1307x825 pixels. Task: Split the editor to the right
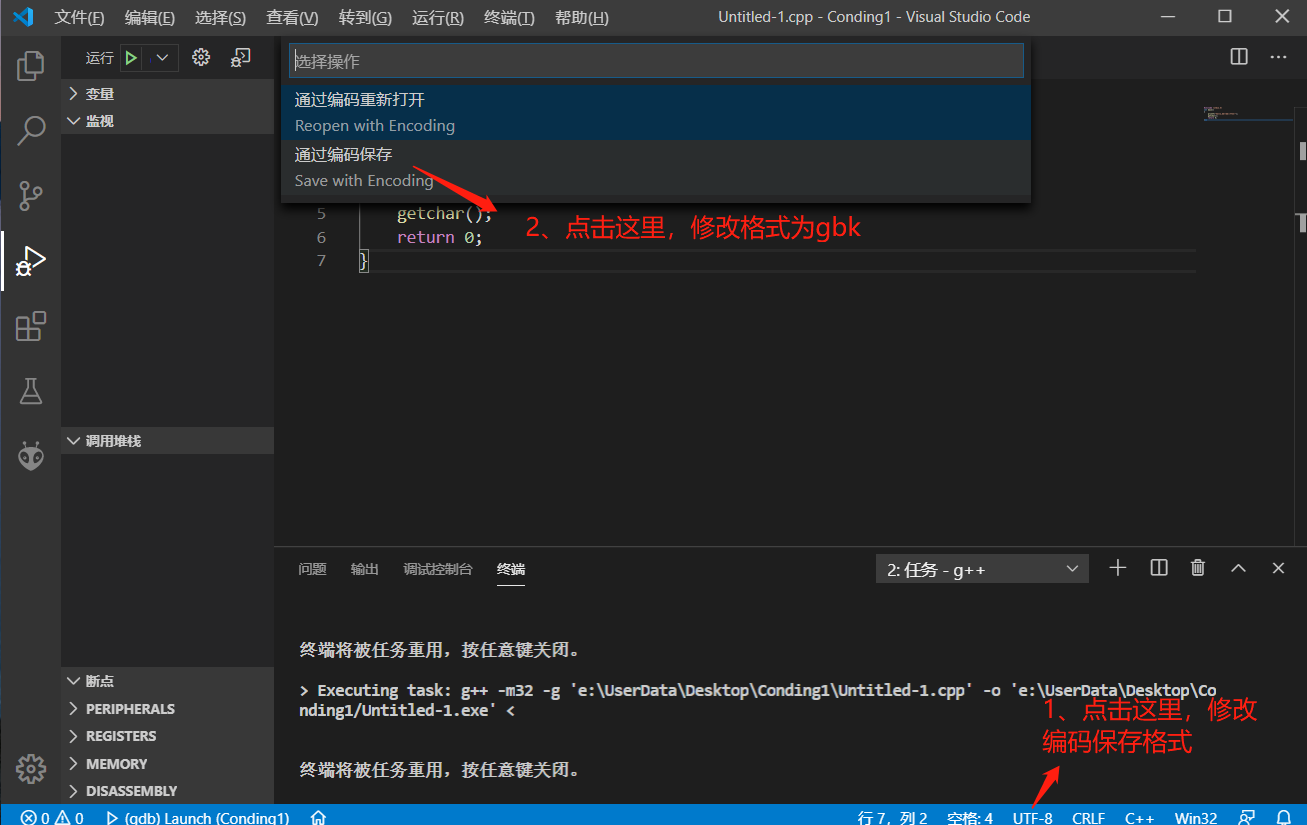[1239, 57]
